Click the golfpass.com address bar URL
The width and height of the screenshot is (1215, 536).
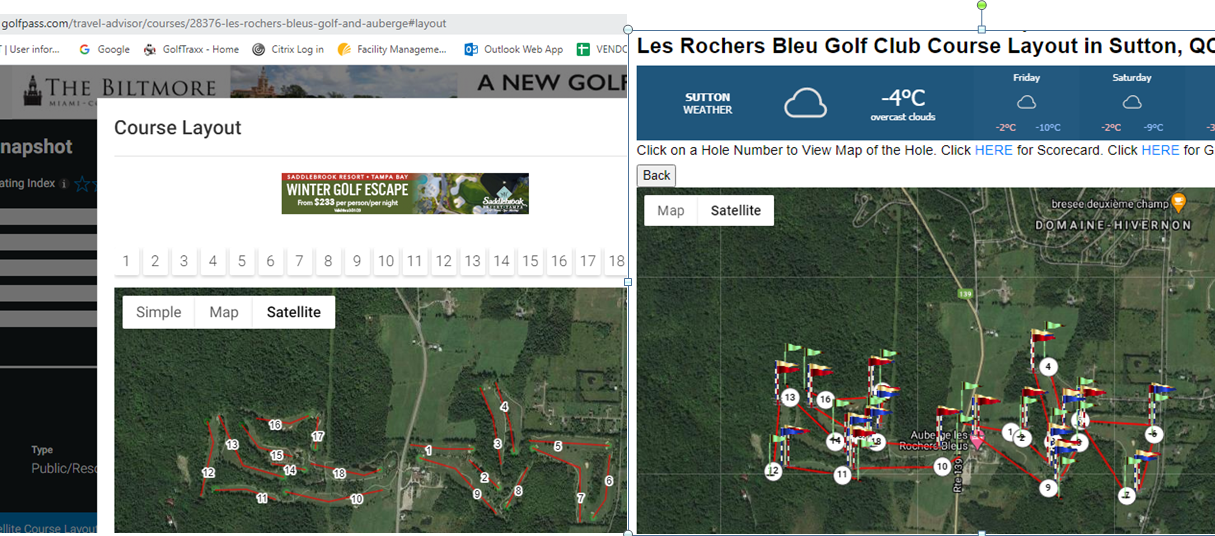(224, 23)
